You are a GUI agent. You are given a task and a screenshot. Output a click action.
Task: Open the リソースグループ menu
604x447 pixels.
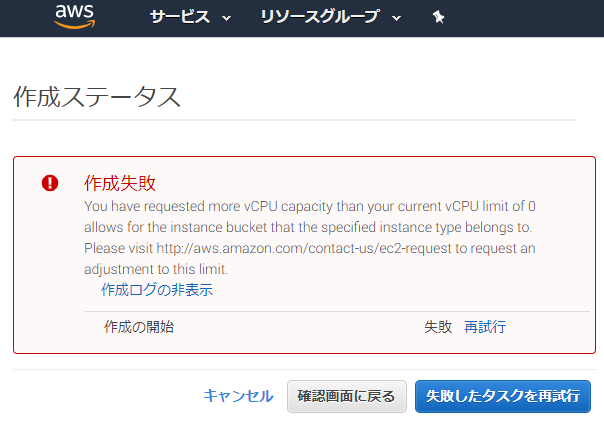tap(320, 17)
